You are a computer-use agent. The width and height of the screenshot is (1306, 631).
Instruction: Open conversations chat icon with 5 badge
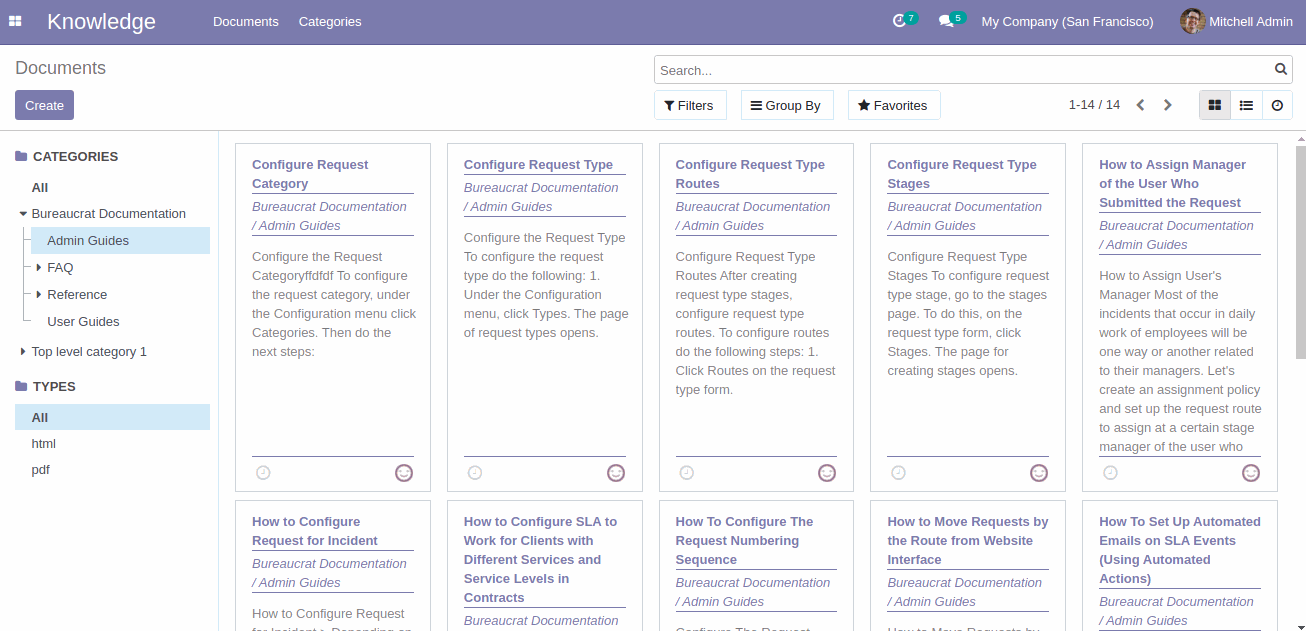945,21
